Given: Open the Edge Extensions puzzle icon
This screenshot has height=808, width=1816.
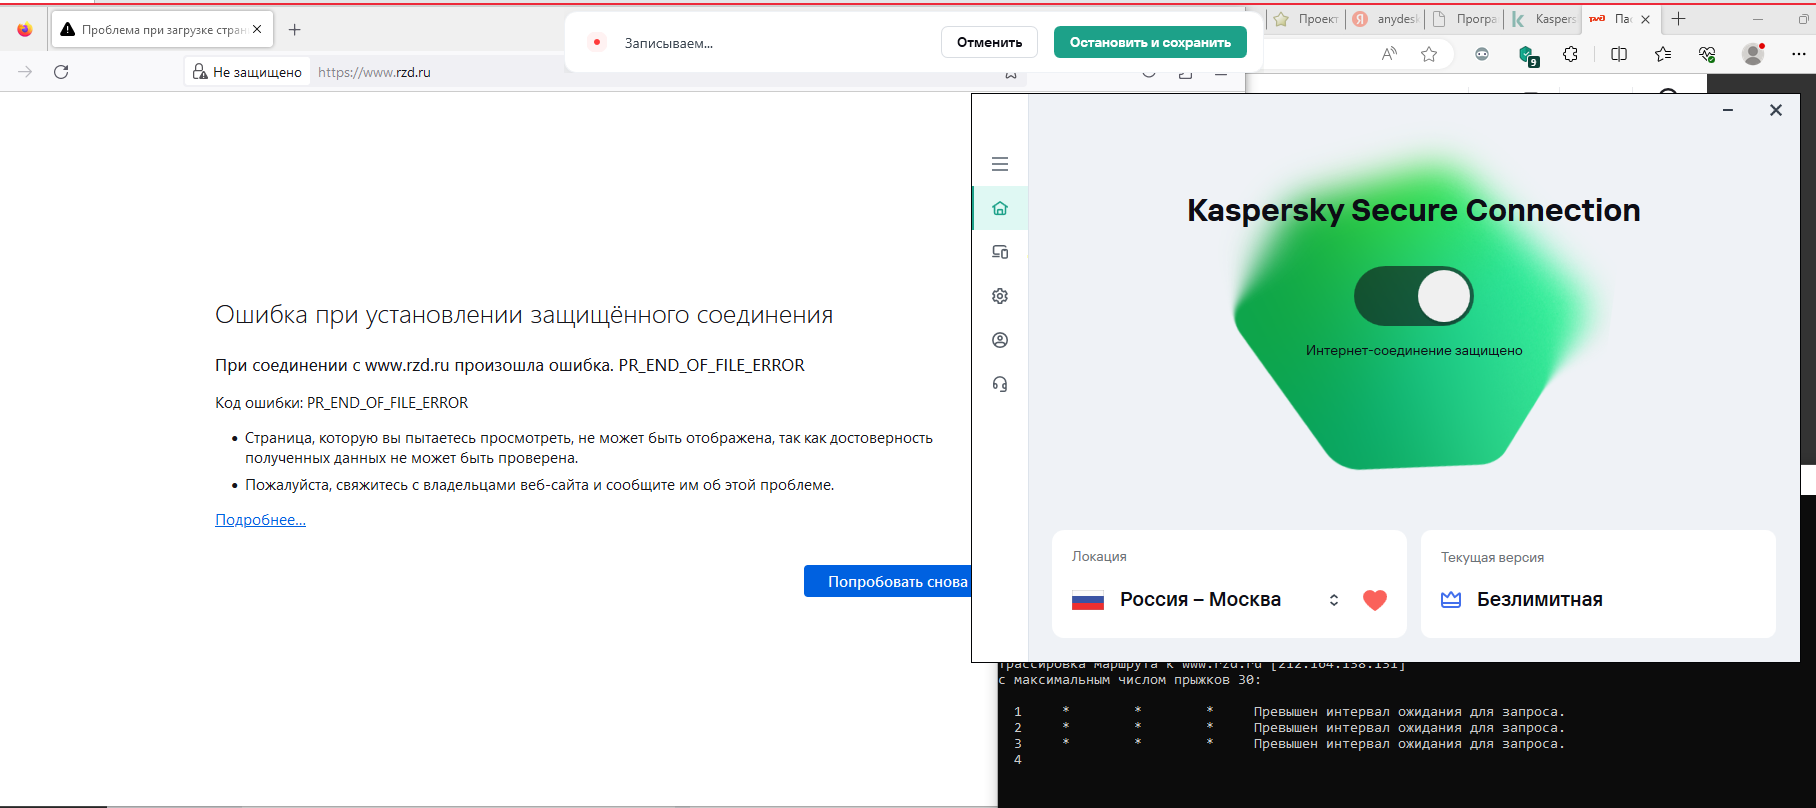Looking at the screenshot, I should 1571,54.
